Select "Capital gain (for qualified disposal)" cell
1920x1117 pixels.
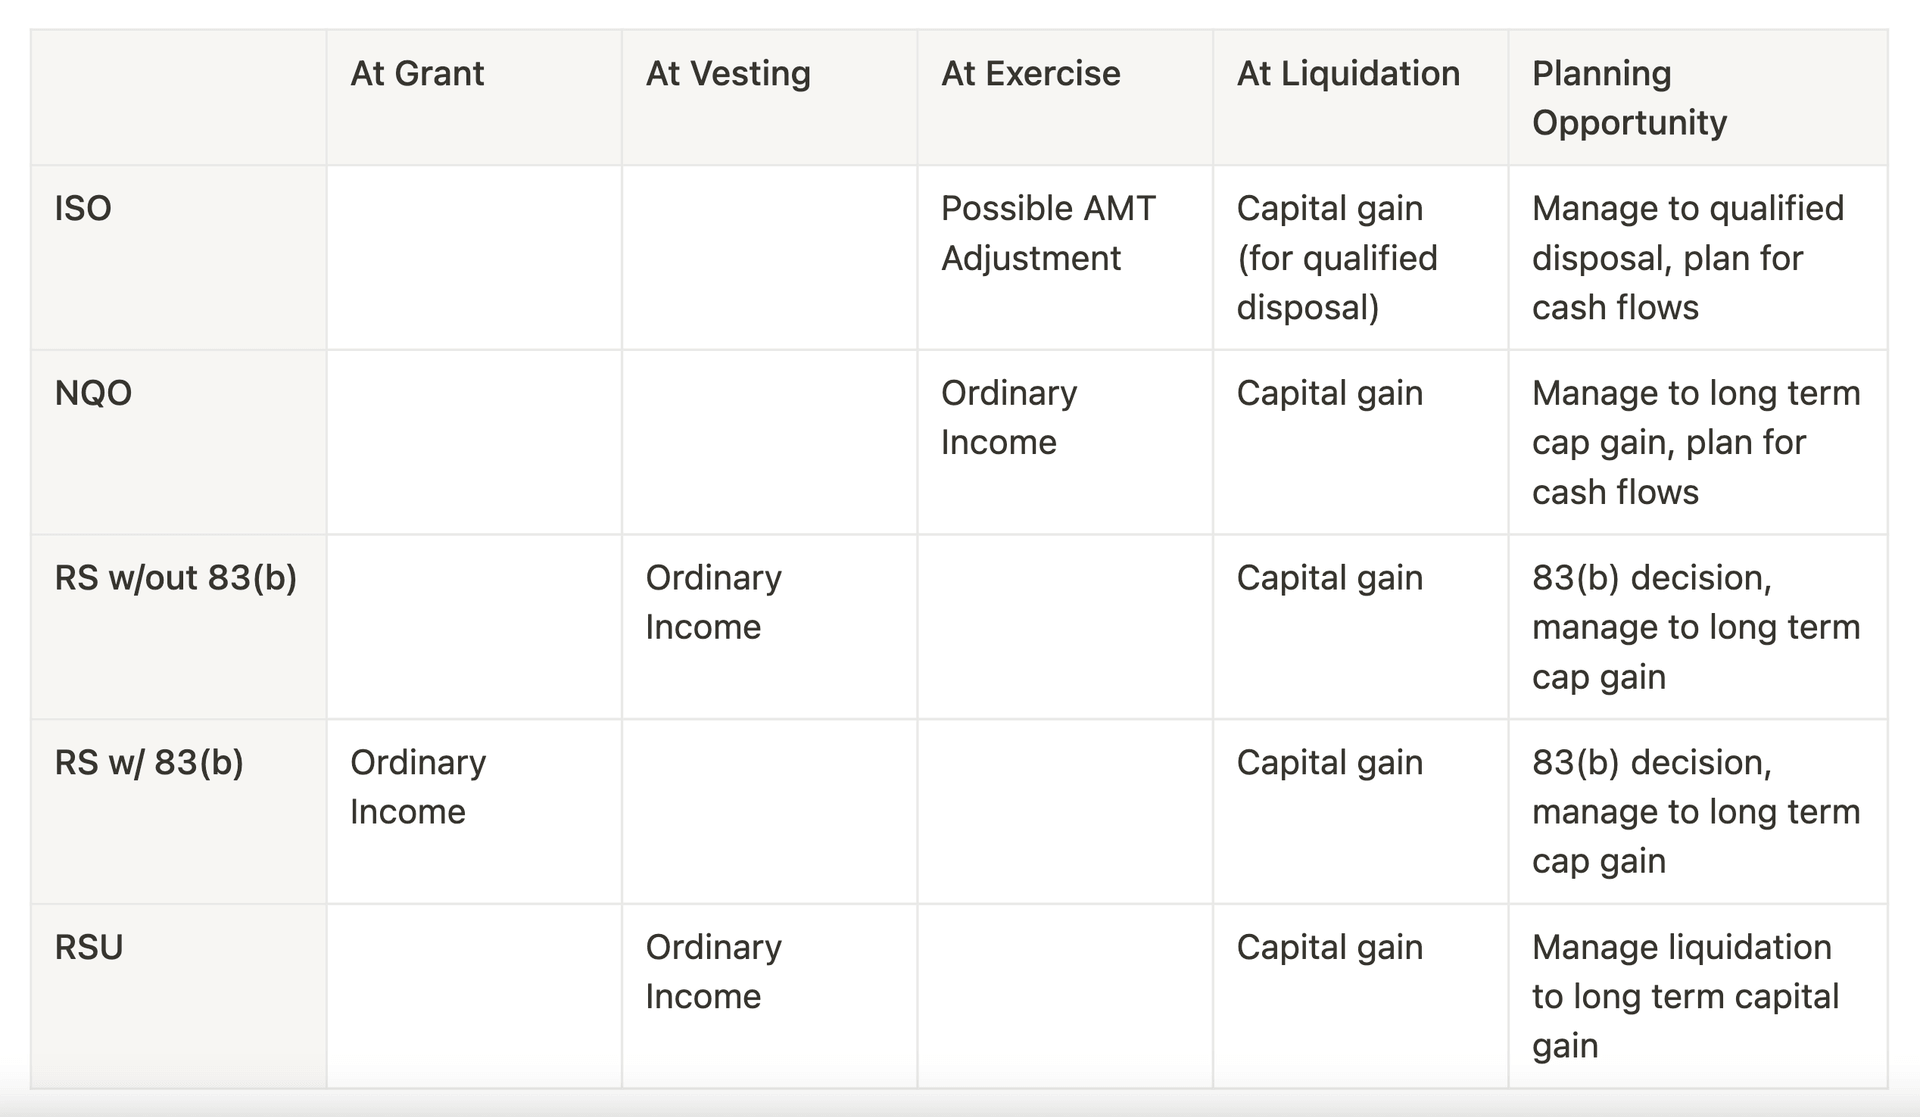point(1360,258)
